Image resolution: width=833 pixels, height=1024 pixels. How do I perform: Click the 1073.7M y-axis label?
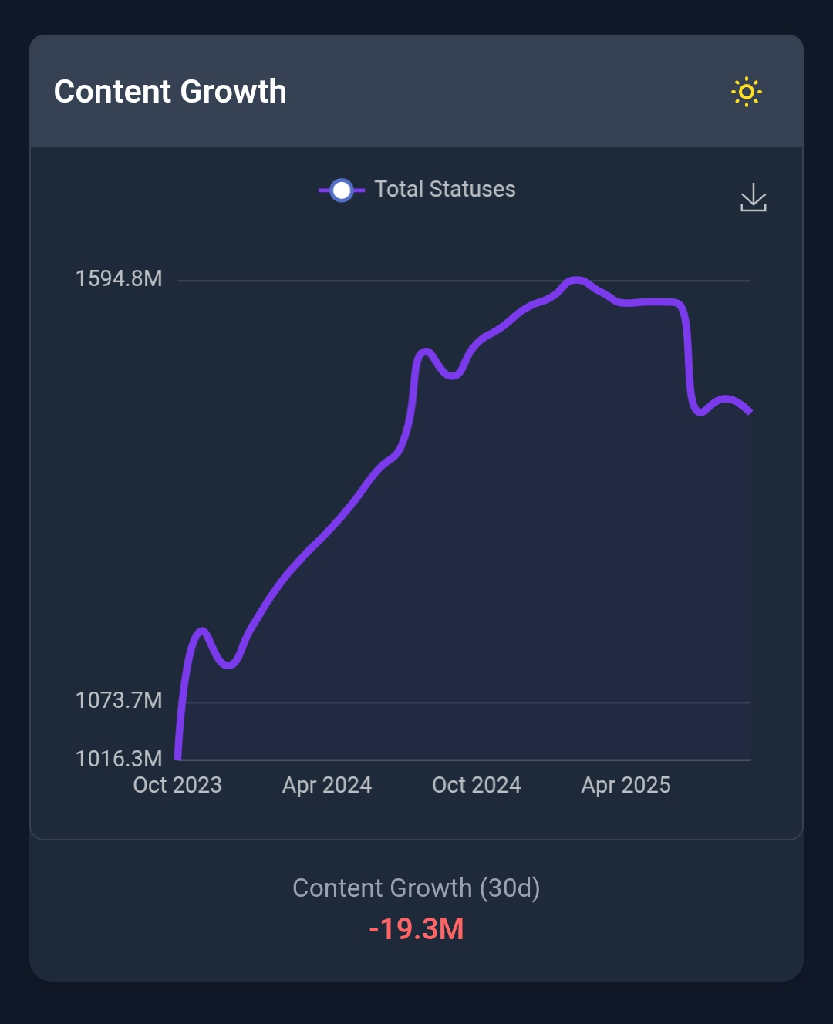tap(118, 701)
